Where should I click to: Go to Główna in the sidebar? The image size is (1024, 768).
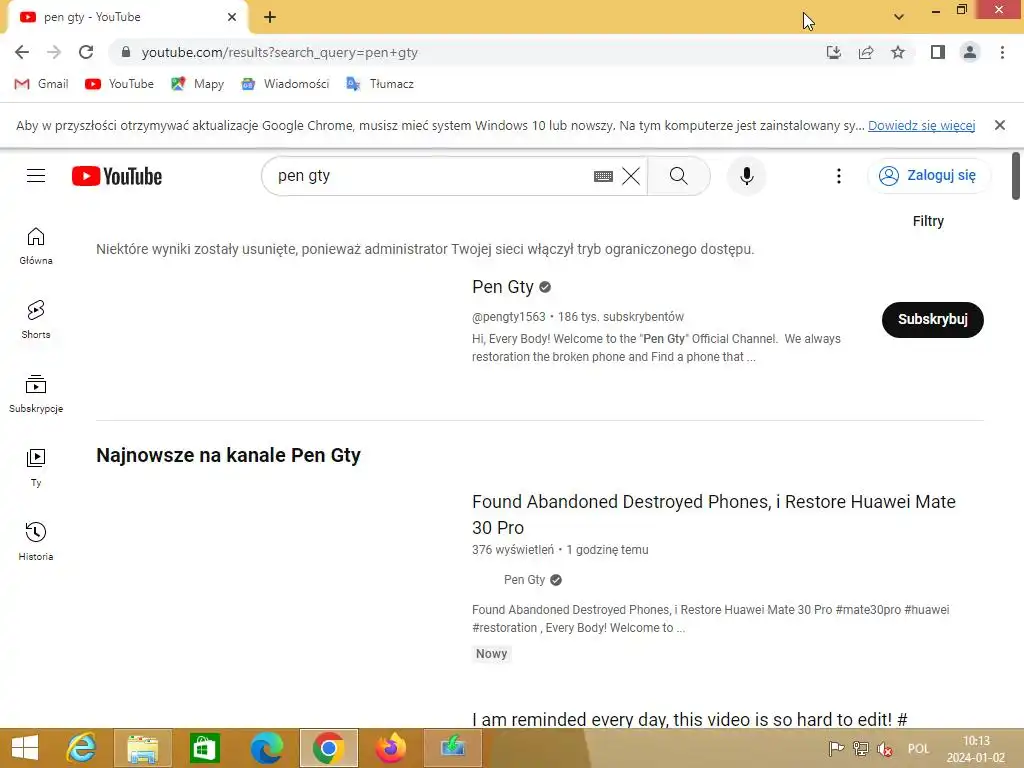(x=36, y=246)
